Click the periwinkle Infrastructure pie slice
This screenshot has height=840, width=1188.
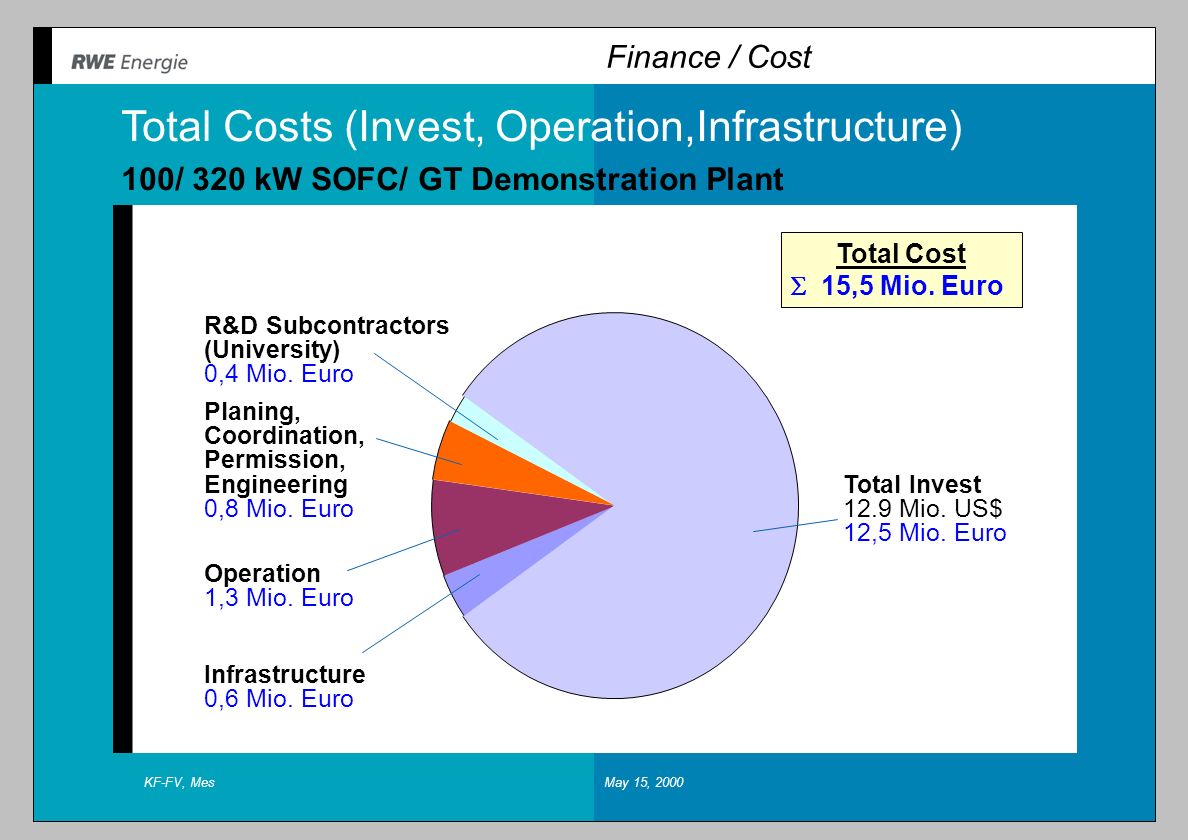click(492, 579)
